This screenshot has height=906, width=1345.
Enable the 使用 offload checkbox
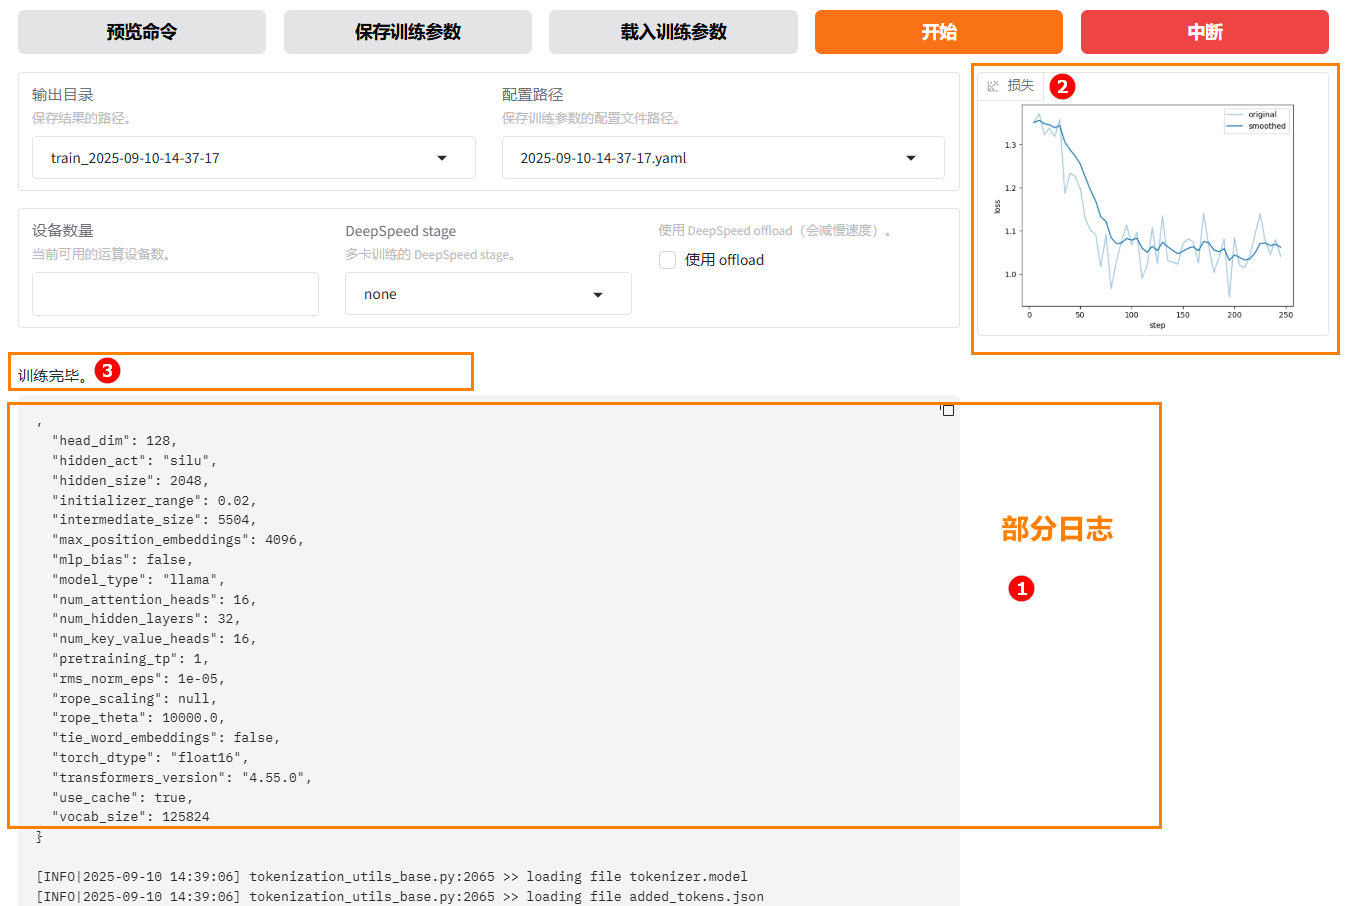(x=668, y=260)
